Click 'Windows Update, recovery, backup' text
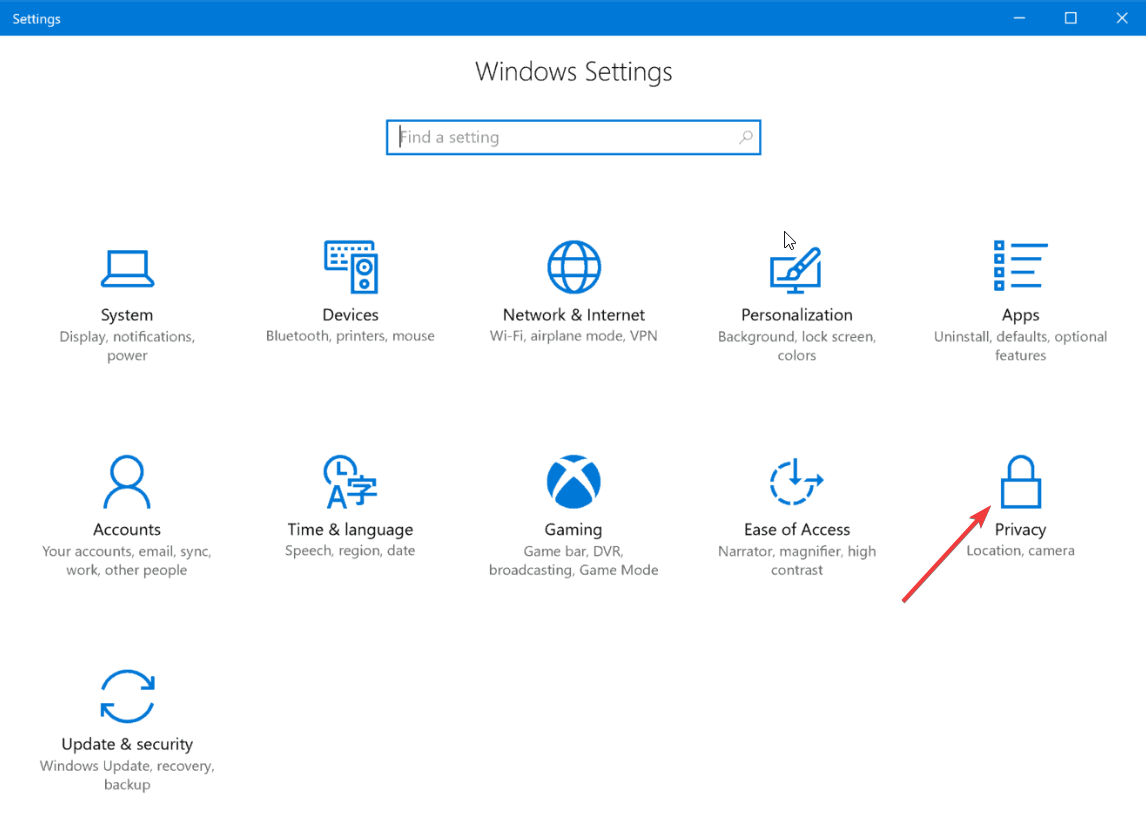The image size is (1146, 814). pyautogui.click(x=127, y=775)
